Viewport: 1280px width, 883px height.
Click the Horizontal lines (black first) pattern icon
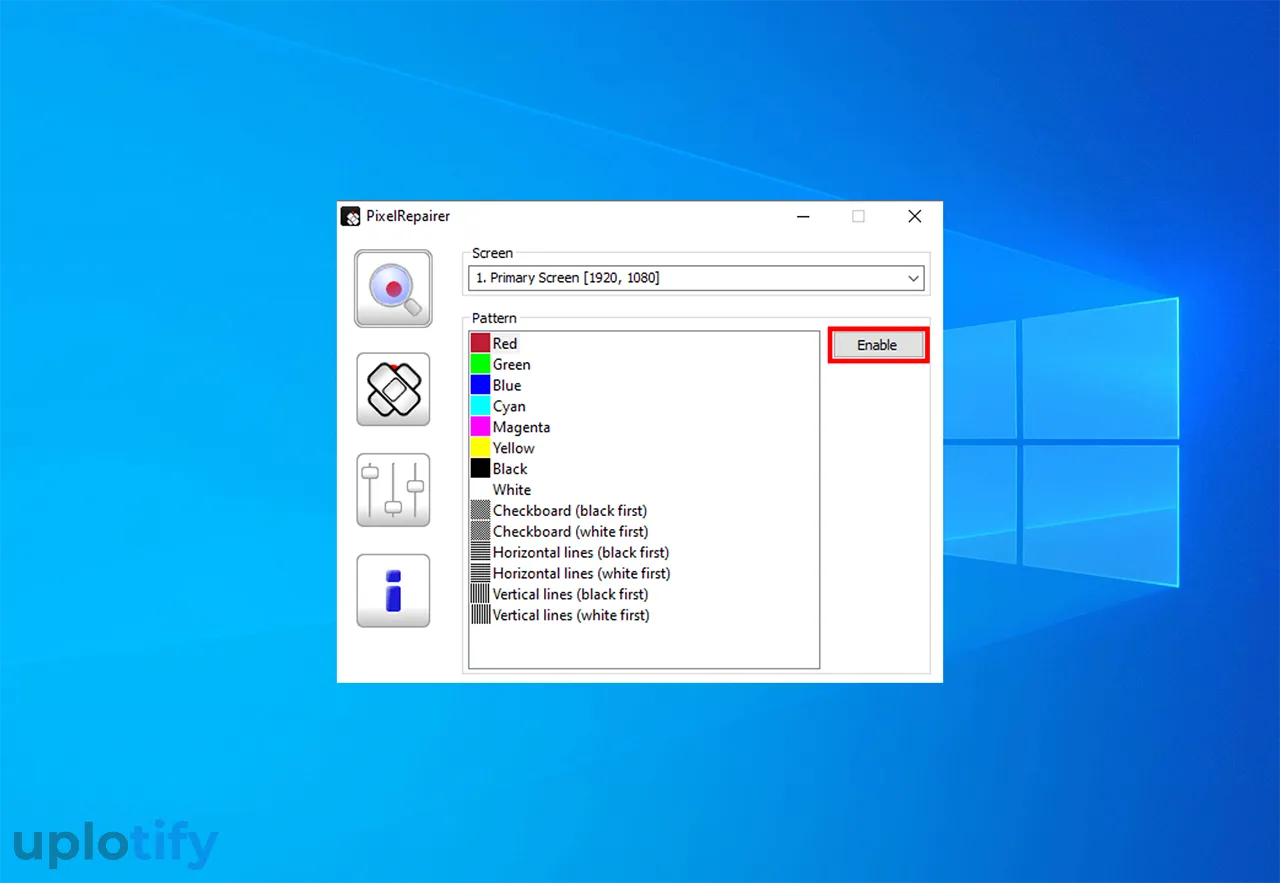click(480, 553)
